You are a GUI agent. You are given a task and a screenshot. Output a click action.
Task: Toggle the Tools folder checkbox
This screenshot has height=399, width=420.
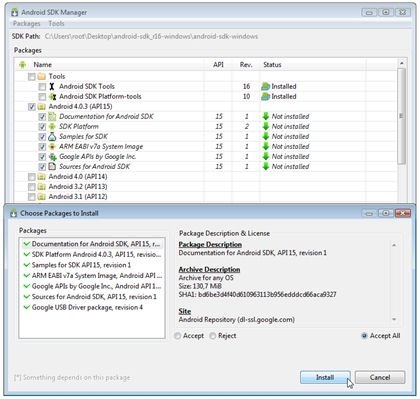click(x=32, y=77)
